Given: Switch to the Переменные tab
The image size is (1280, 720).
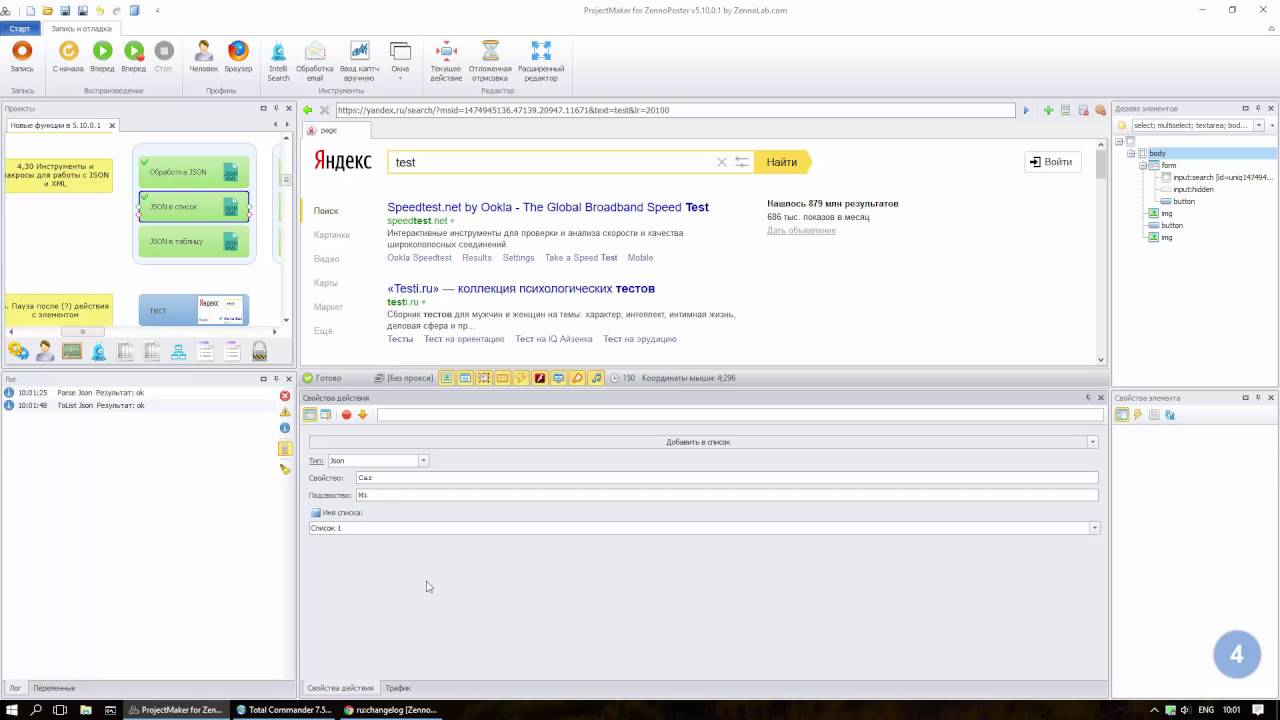Looking at the screenshot, I should click(x=54, y=688).
